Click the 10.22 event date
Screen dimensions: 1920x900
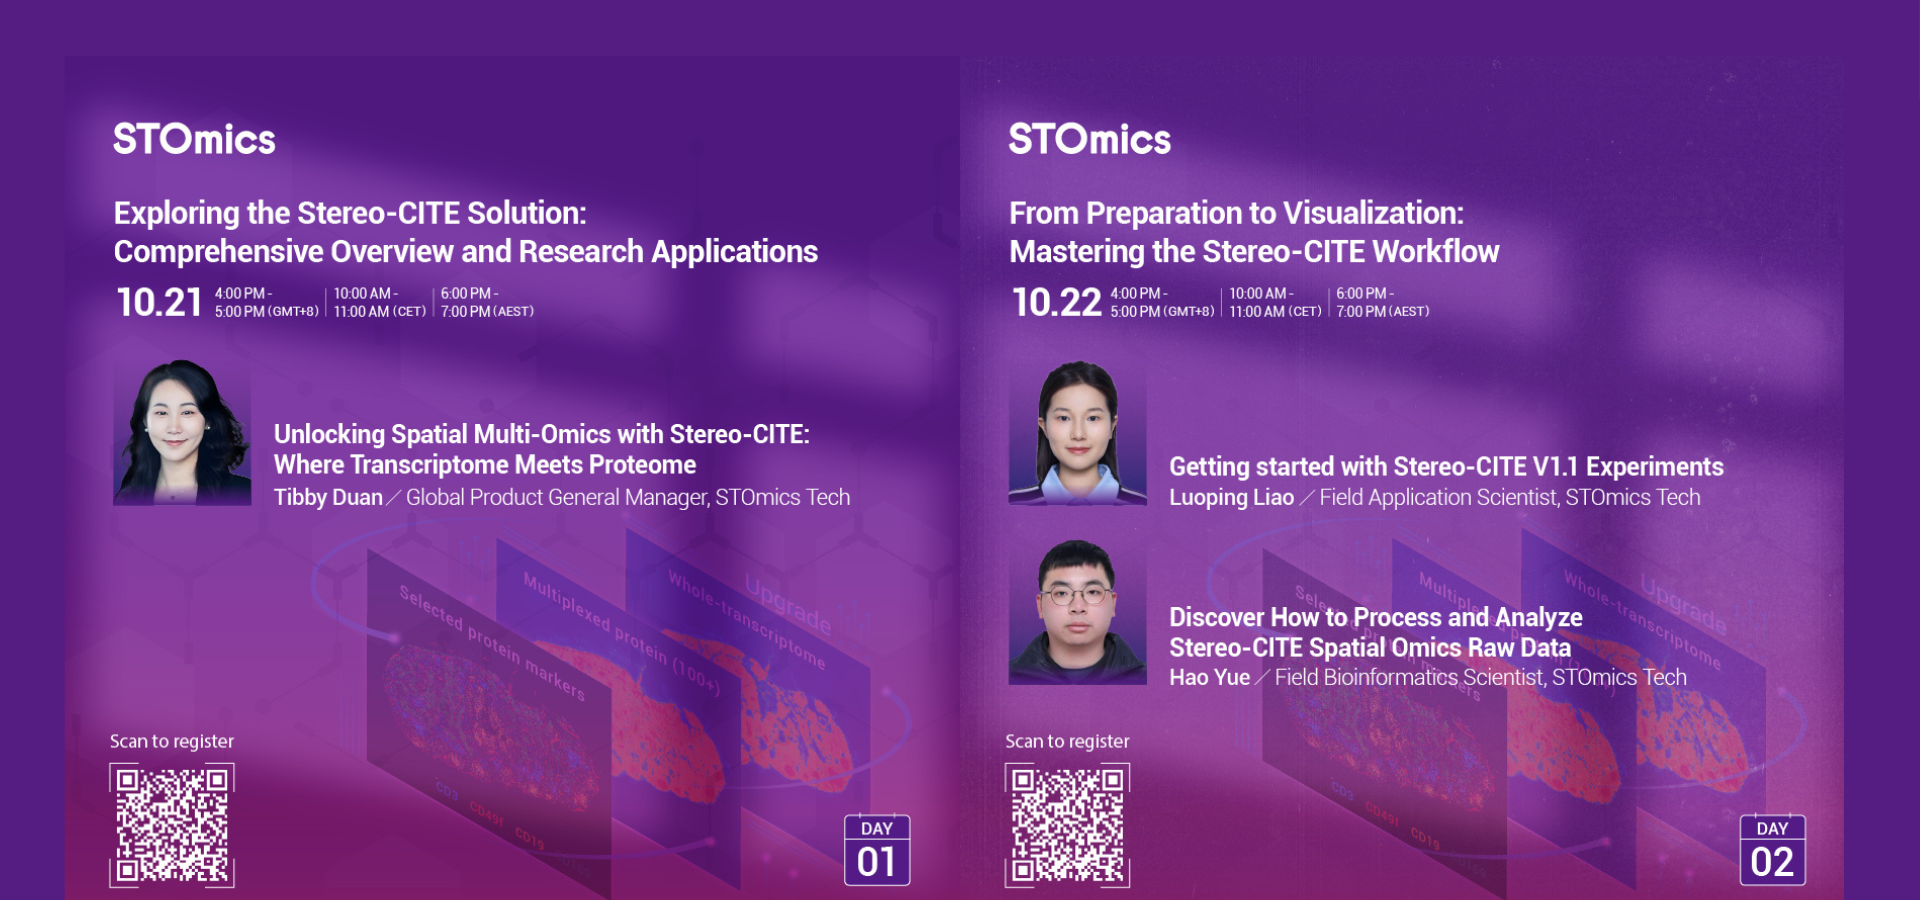pos(1056,302)
